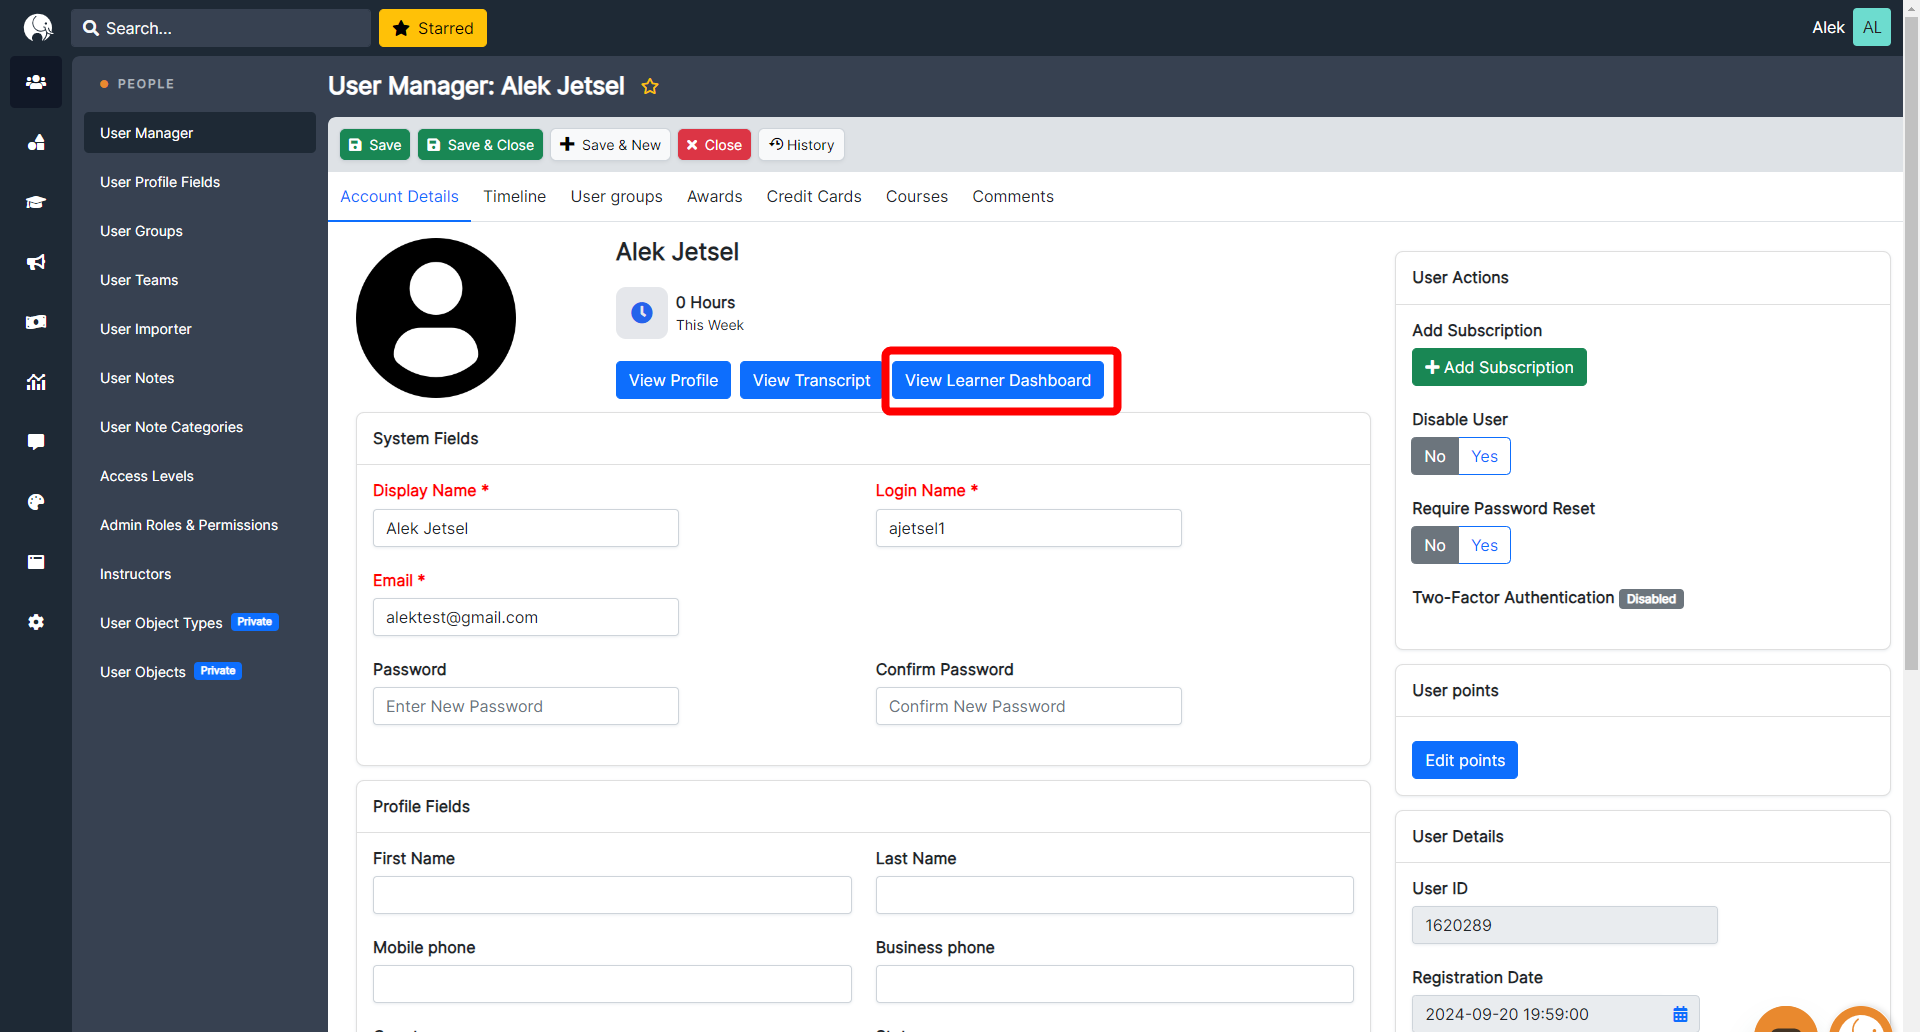Click the clock icon beside 0 Hours
This screenshot has width=1920, height=1032.
point(642,313)
